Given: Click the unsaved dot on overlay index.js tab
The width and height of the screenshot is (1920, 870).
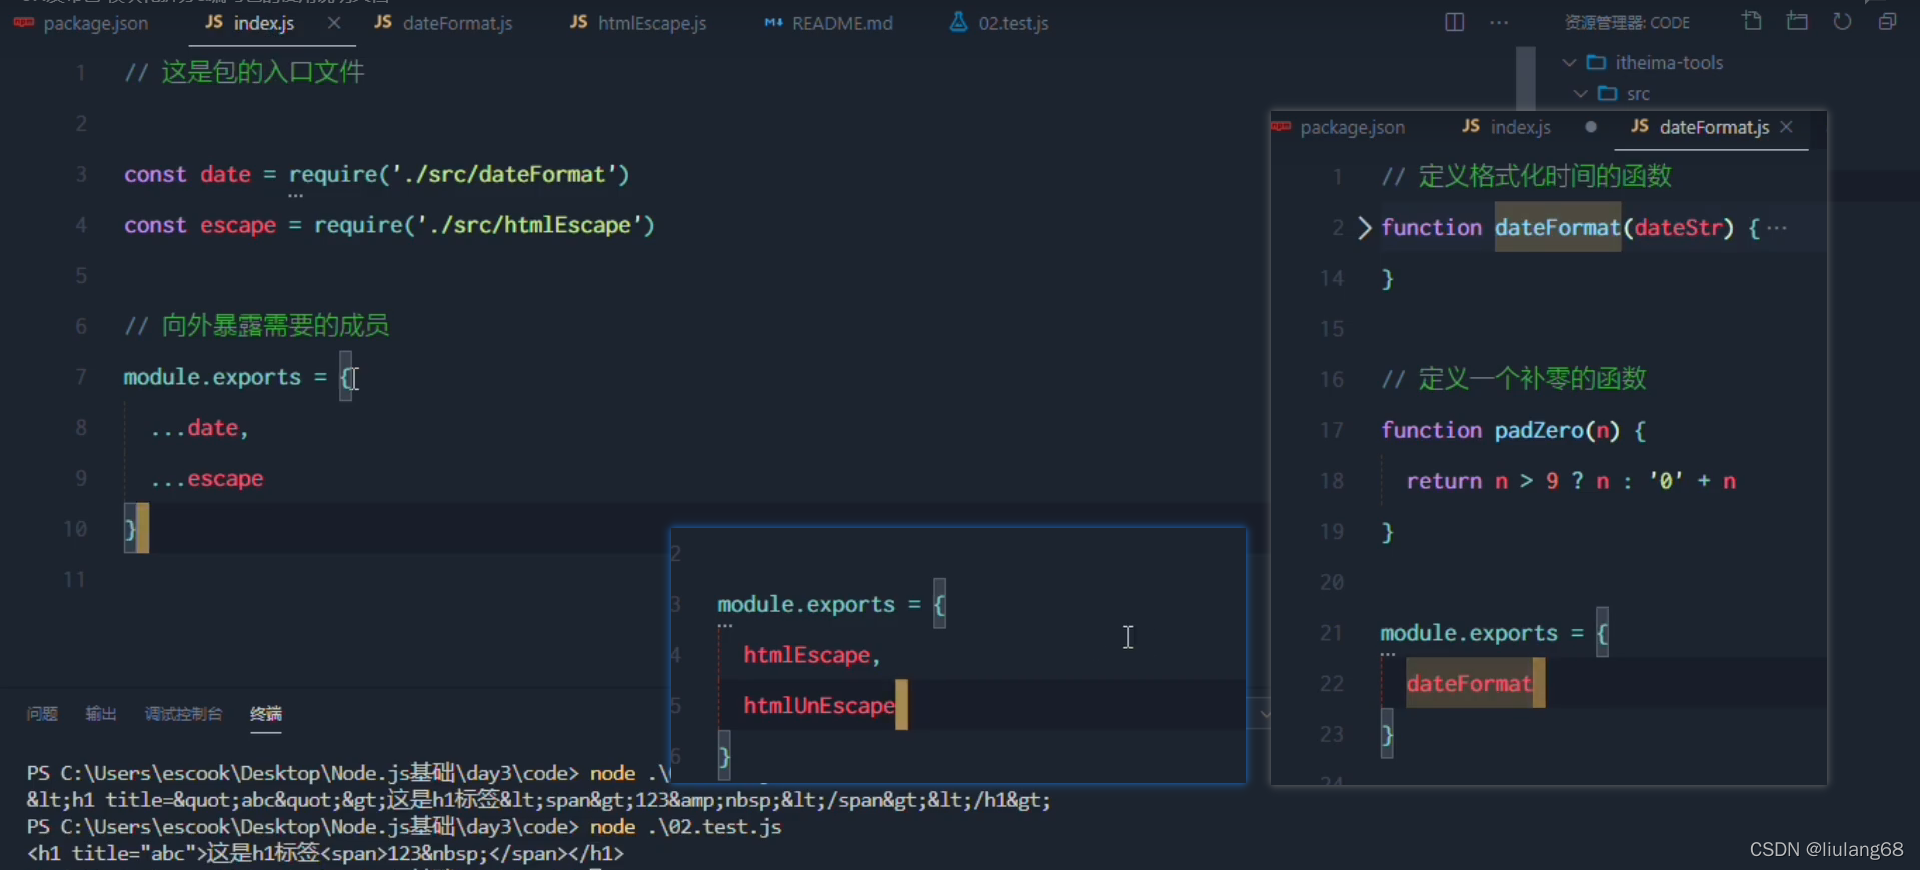Looking at the screenshot, I should click(x=1591, y=127).
